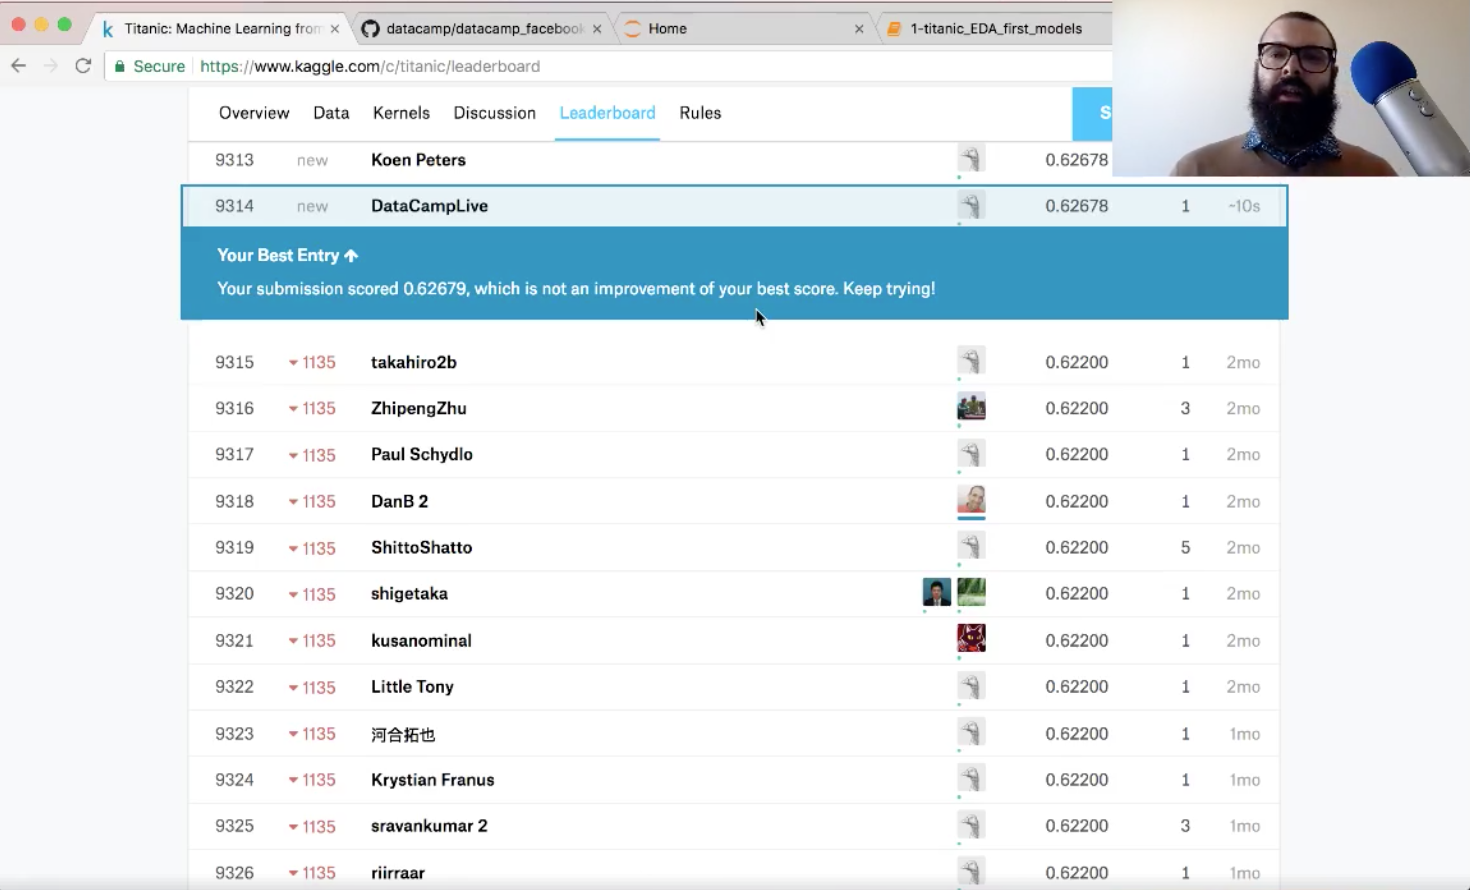Click the browser forward arrow
This screenshot has height=890, width=1470.
tap(51, 66)
